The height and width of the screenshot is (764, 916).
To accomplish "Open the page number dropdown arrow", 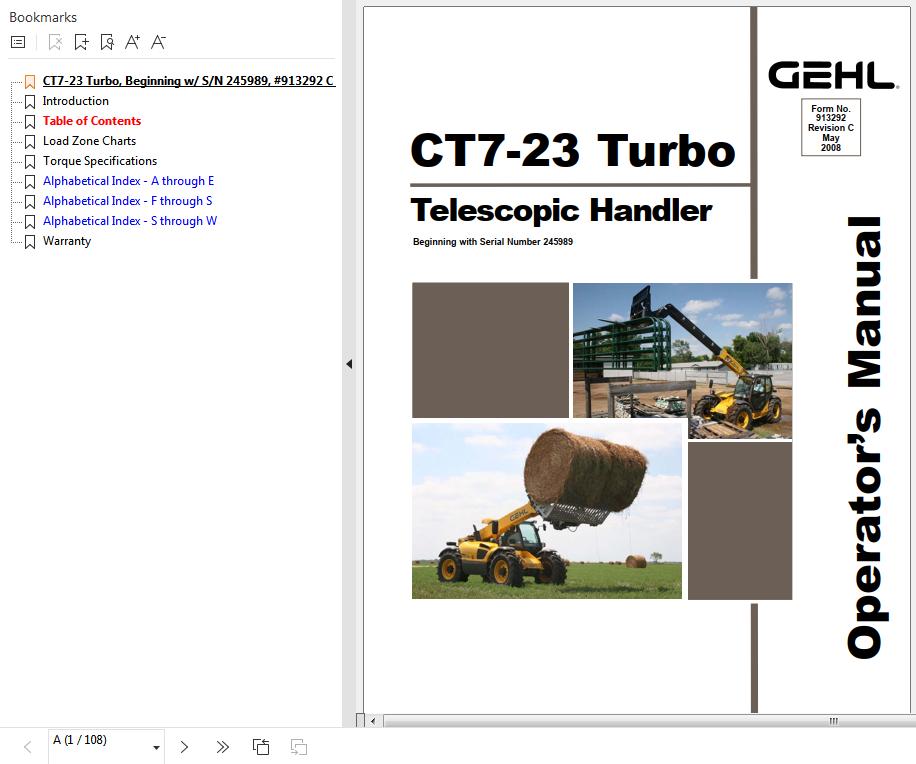I will coord(157,747).
